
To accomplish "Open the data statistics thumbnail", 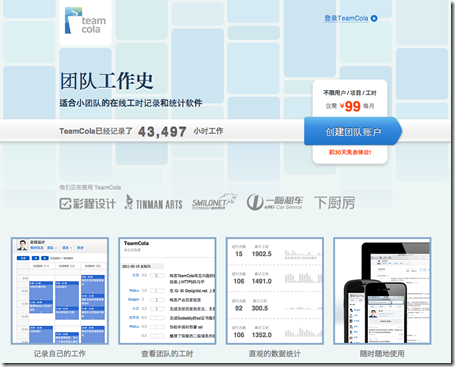I will tap(275, 291).
